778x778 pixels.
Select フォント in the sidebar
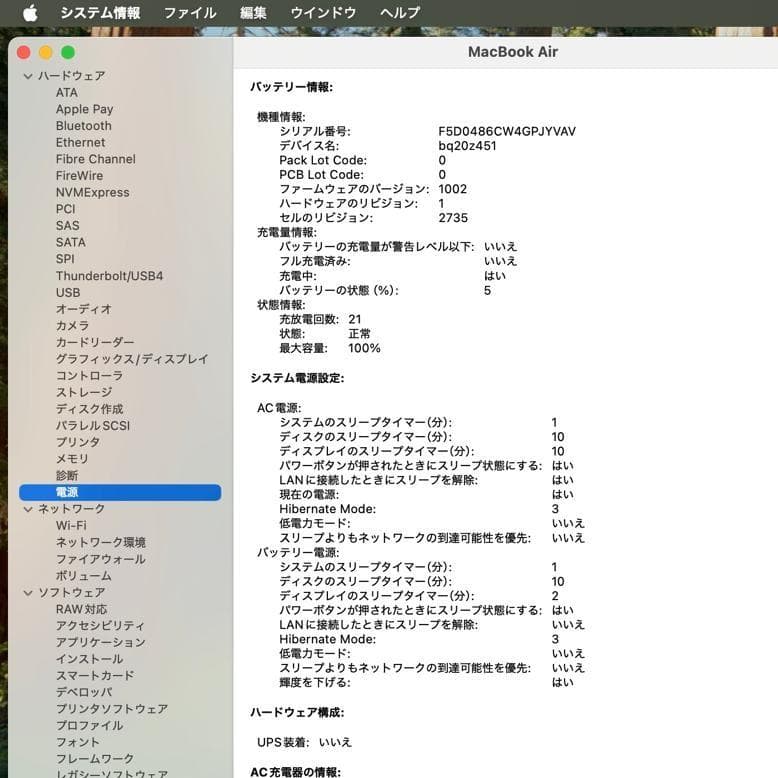(x=78, y=742)
